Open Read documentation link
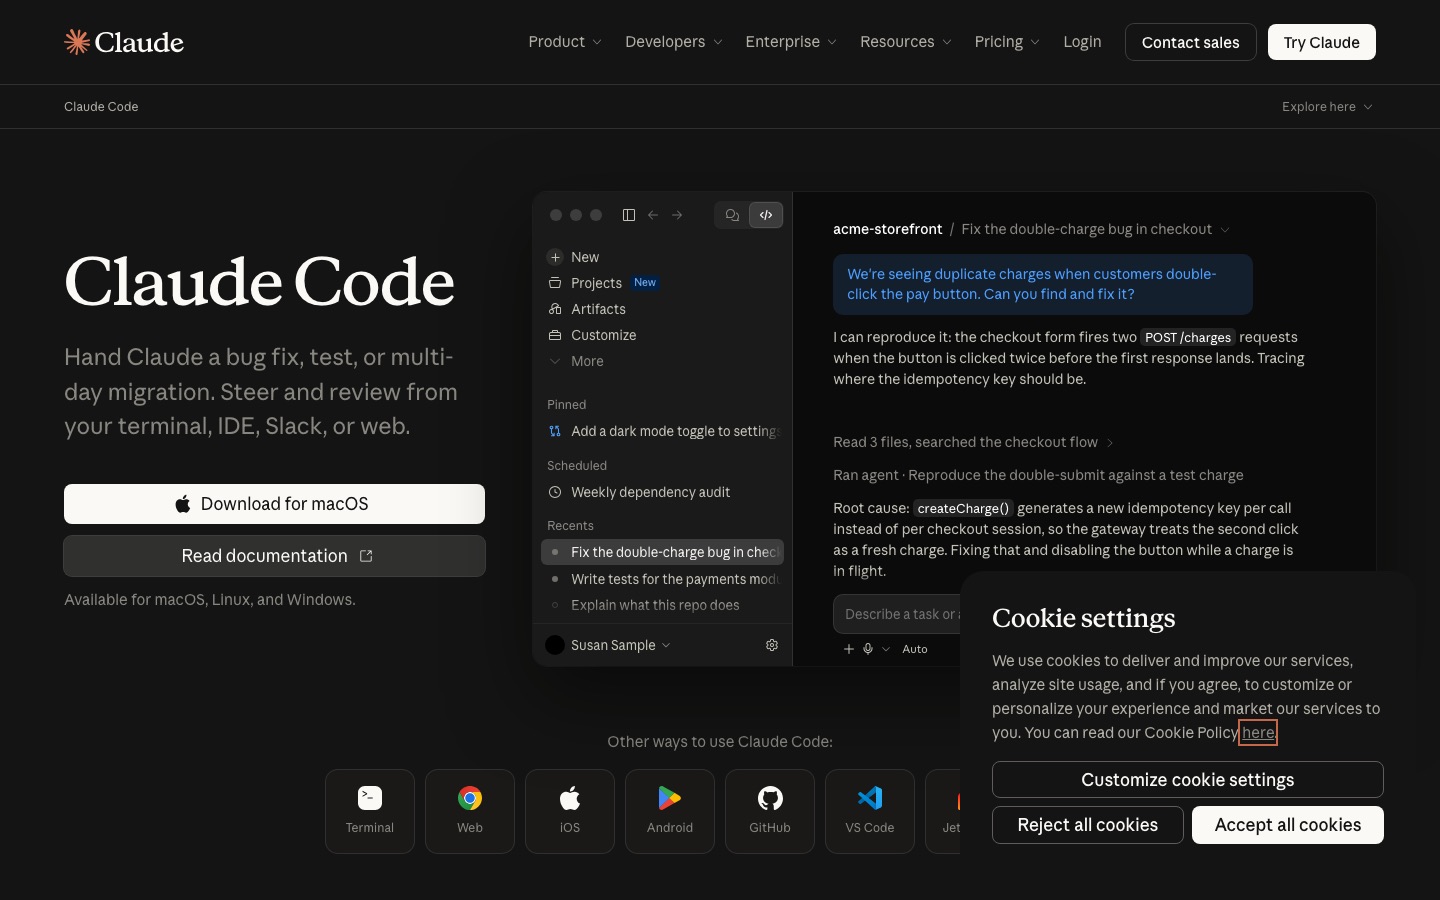The image size is (1440, 900). (274, 556)
